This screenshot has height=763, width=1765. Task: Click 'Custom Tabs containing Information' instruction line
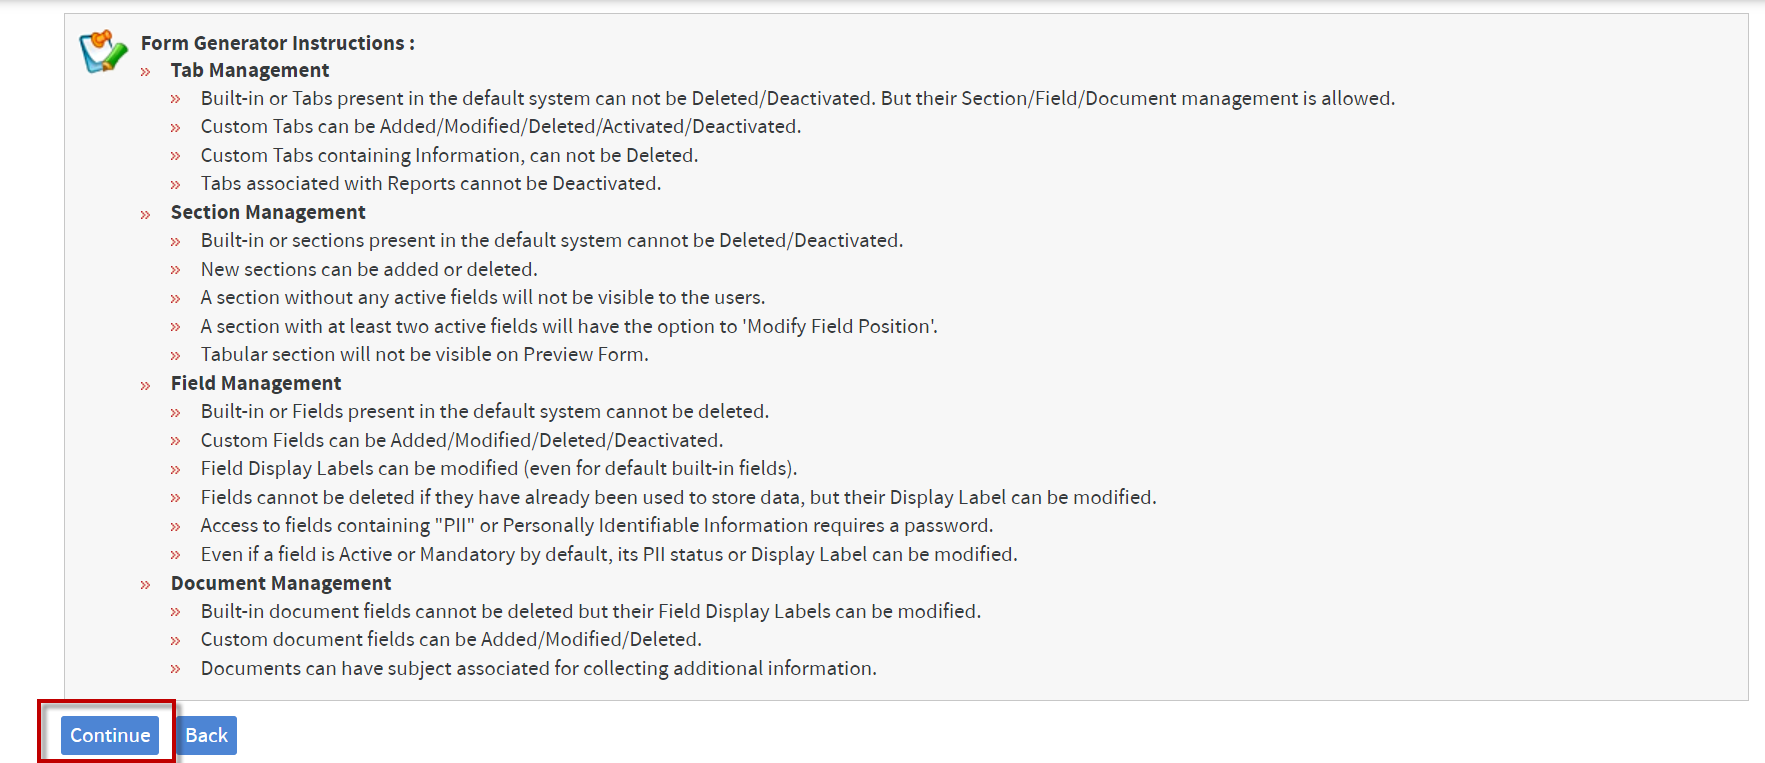point(450,155)
